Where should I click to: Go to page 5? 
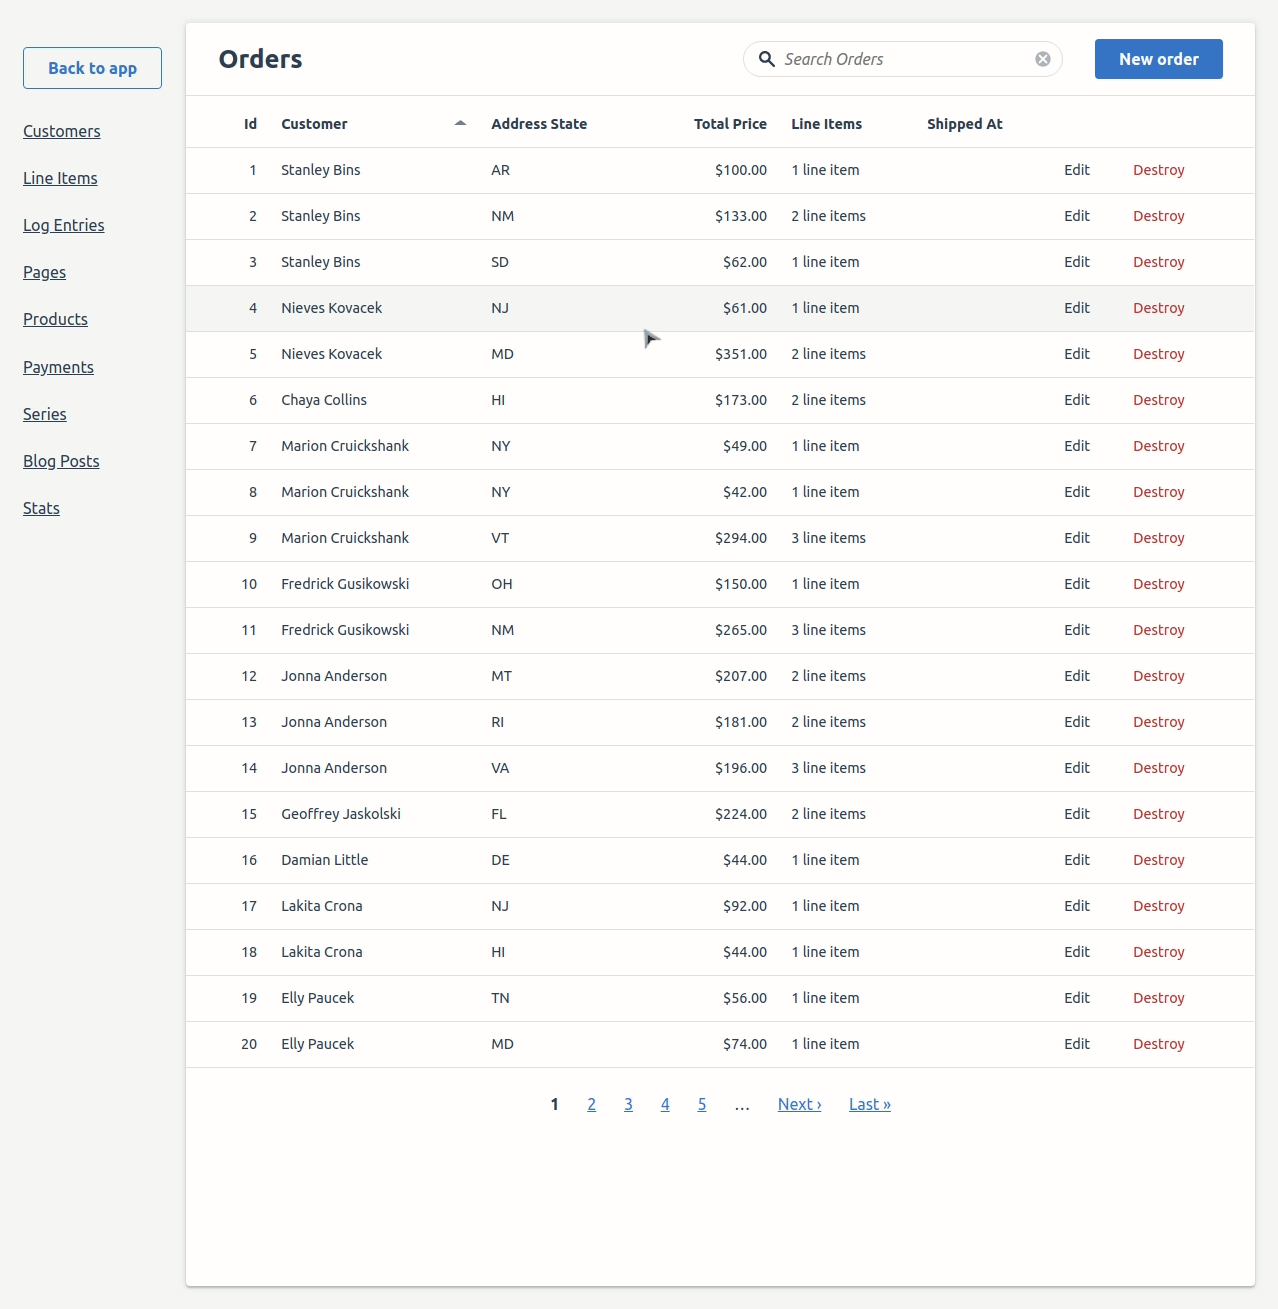[x=702, y=1104]
